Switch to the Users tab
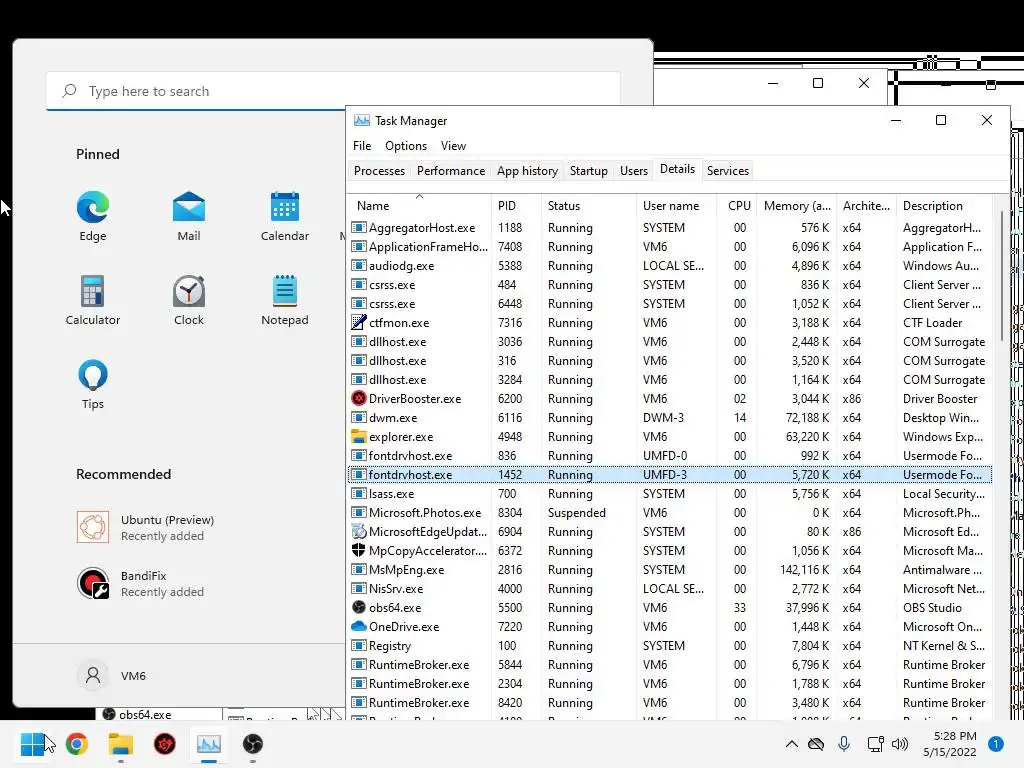1024x768 pixels. [633, 170]
